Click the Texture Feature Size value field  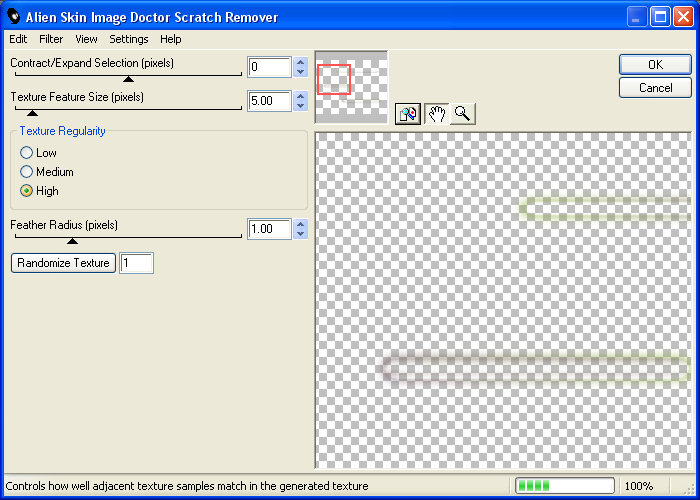(270, 101)
